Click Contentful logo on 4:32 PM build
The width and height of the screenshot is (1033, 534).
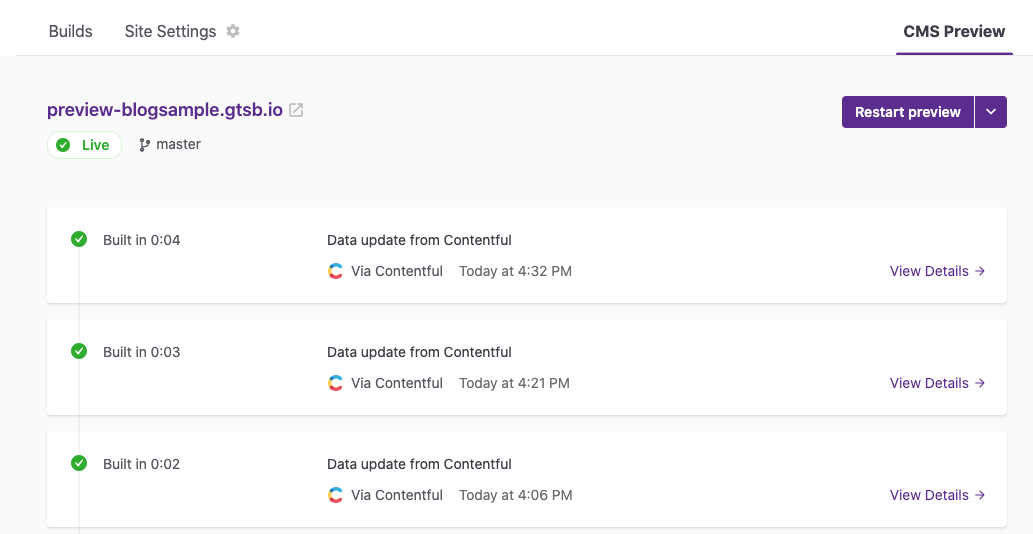click(x=336, y=271)
